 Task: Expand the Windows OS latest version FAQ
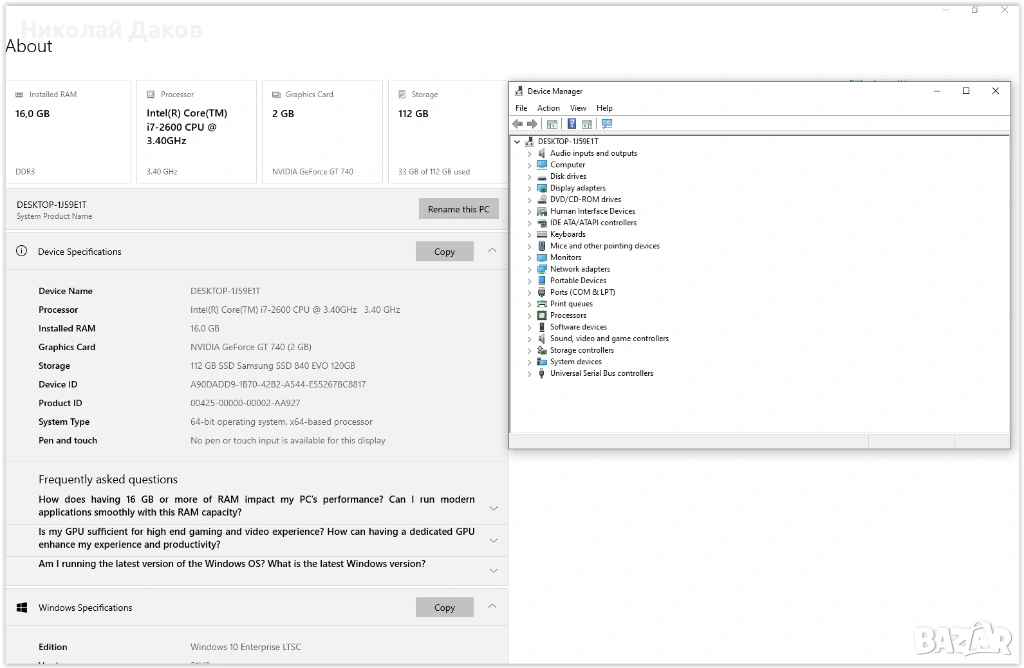tap(492, 570)
